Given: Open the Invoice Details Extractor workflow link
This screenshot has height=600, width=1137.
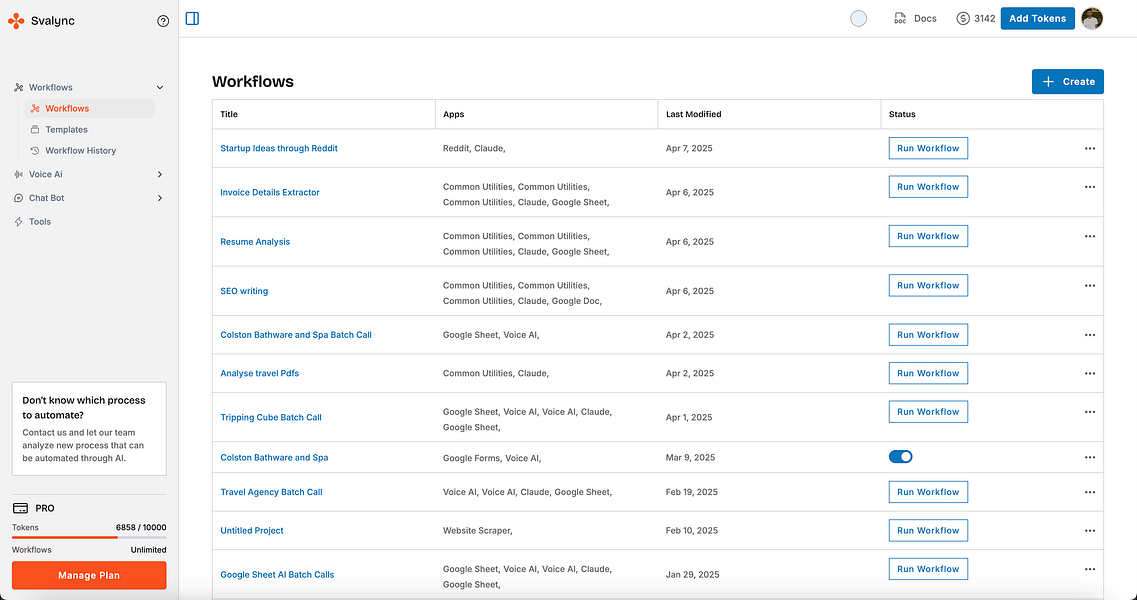Looking at the screenshot, I should 270,192.
